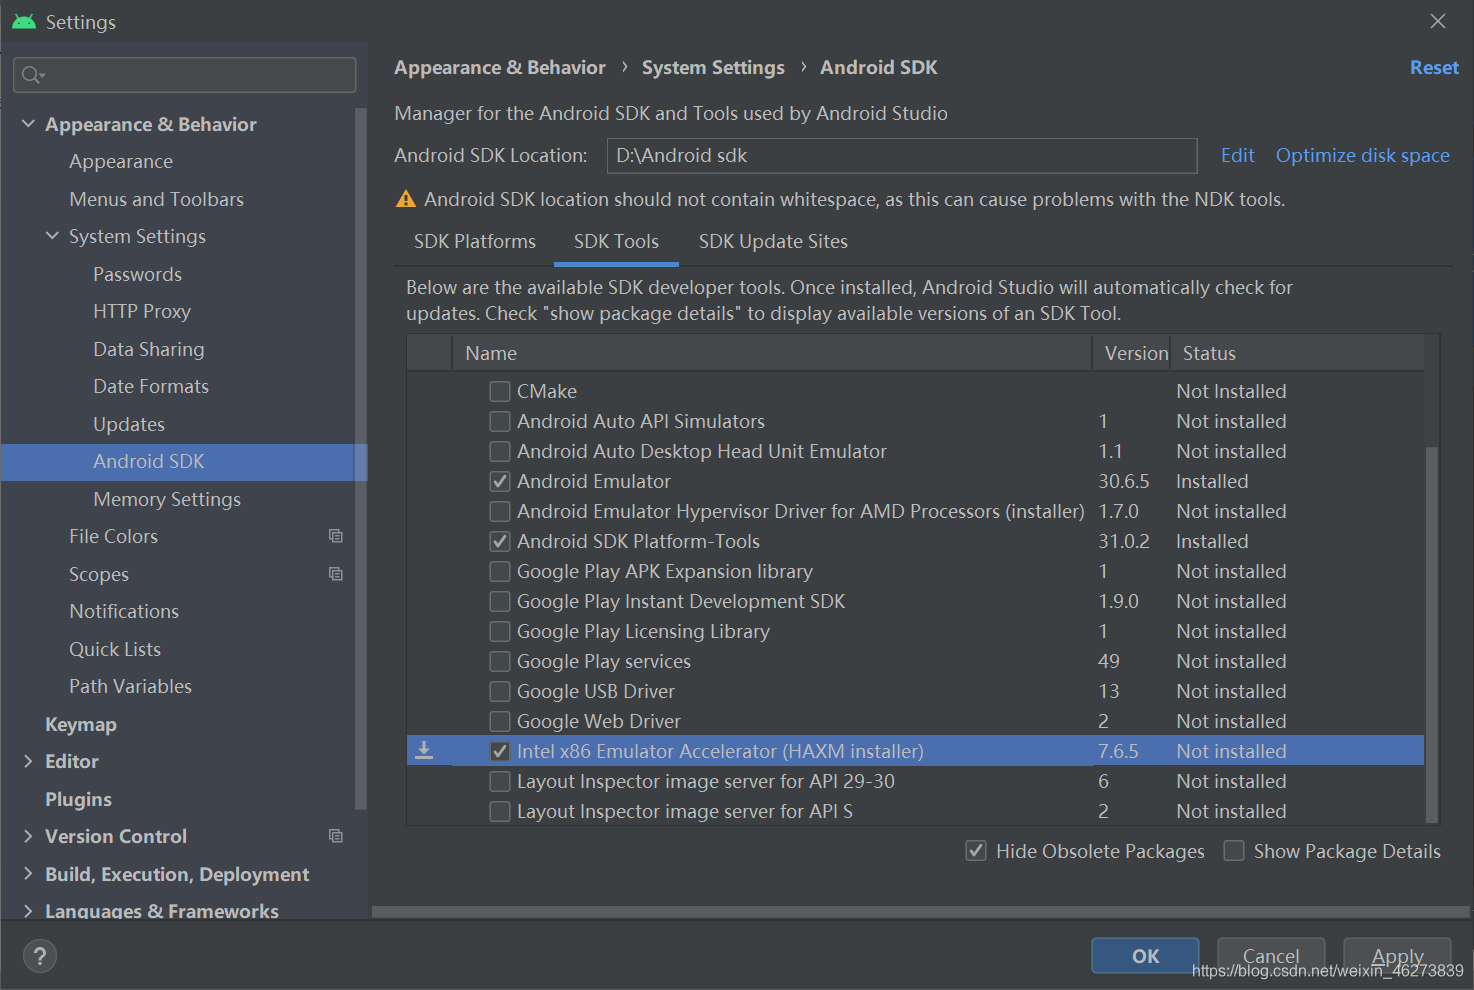
Task: Sort by the Name column header
Action: 772,353
